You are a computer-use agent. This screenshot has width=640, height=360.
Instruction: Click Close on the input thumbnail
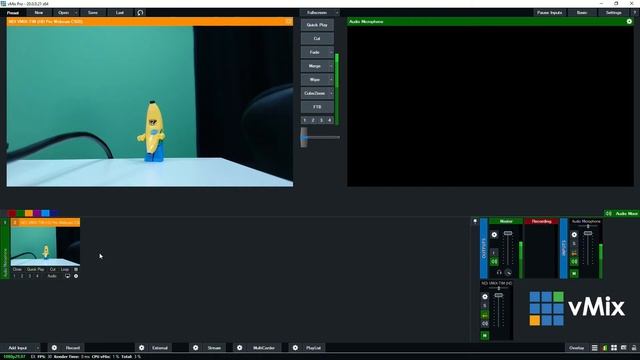17,269
